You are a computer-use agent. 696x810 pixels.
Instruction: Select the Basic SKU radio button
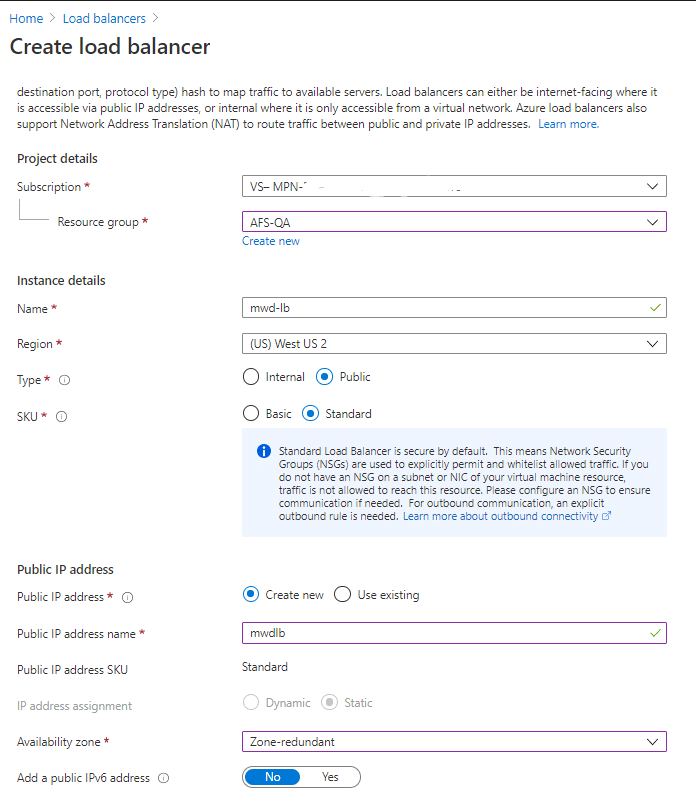[250, 413]
